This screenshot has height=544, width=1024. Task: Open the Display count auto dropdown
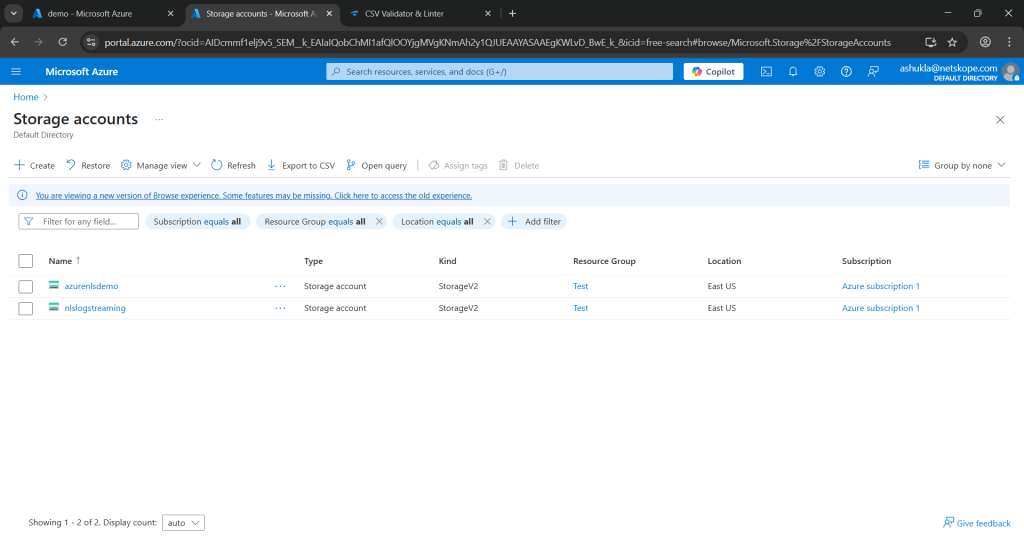tap(184, 523)
